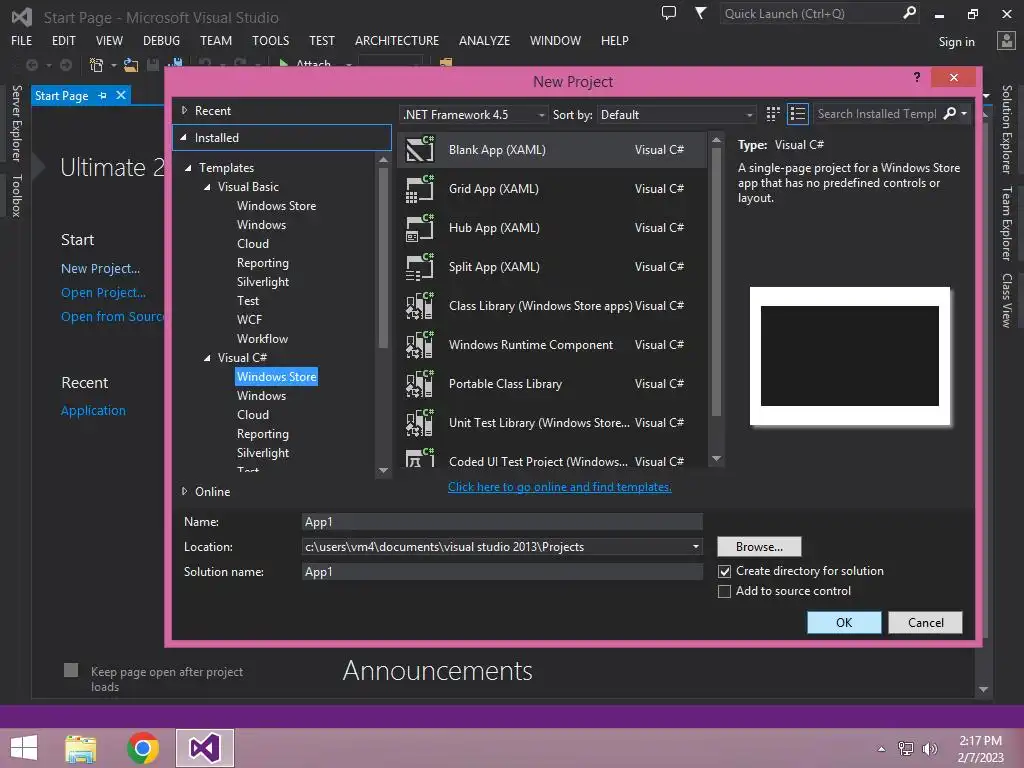Select the Hub App (XAML) template icon
The height and width of the screenshot is (768, 1024).
click(419, 228)
